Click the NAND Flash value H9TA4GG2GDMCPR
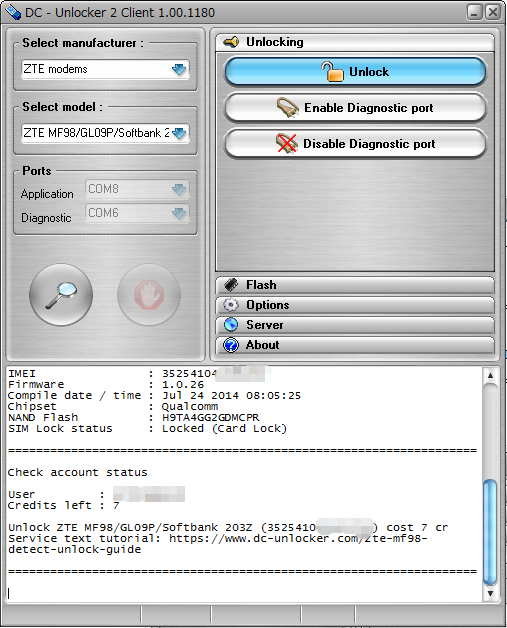The image size is (507, 628). (211, 417)
